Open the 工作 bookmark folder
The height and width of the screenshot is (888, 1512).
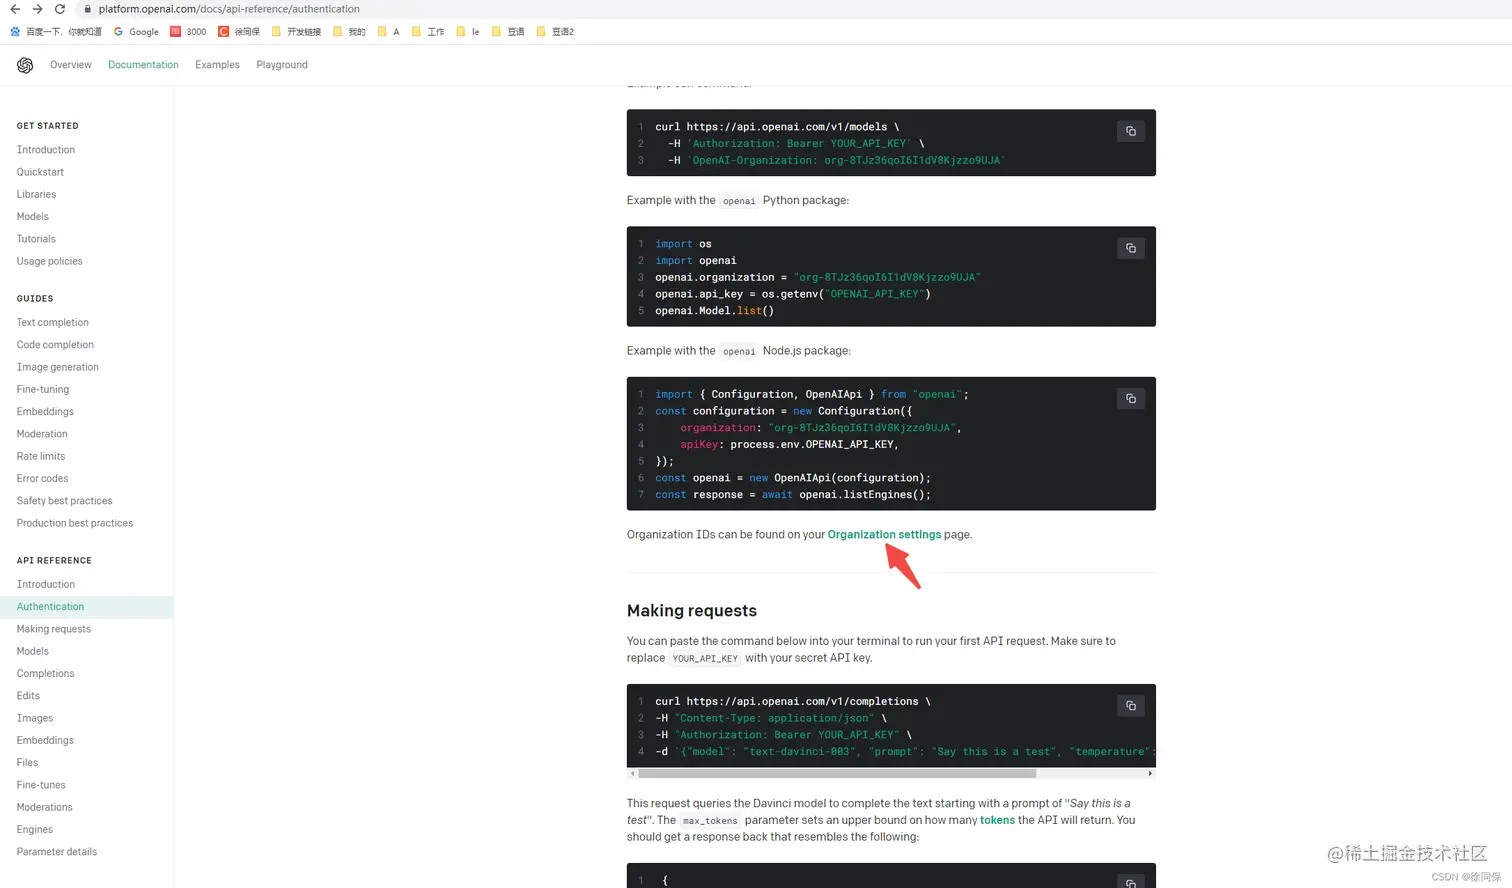click(428, 32)
